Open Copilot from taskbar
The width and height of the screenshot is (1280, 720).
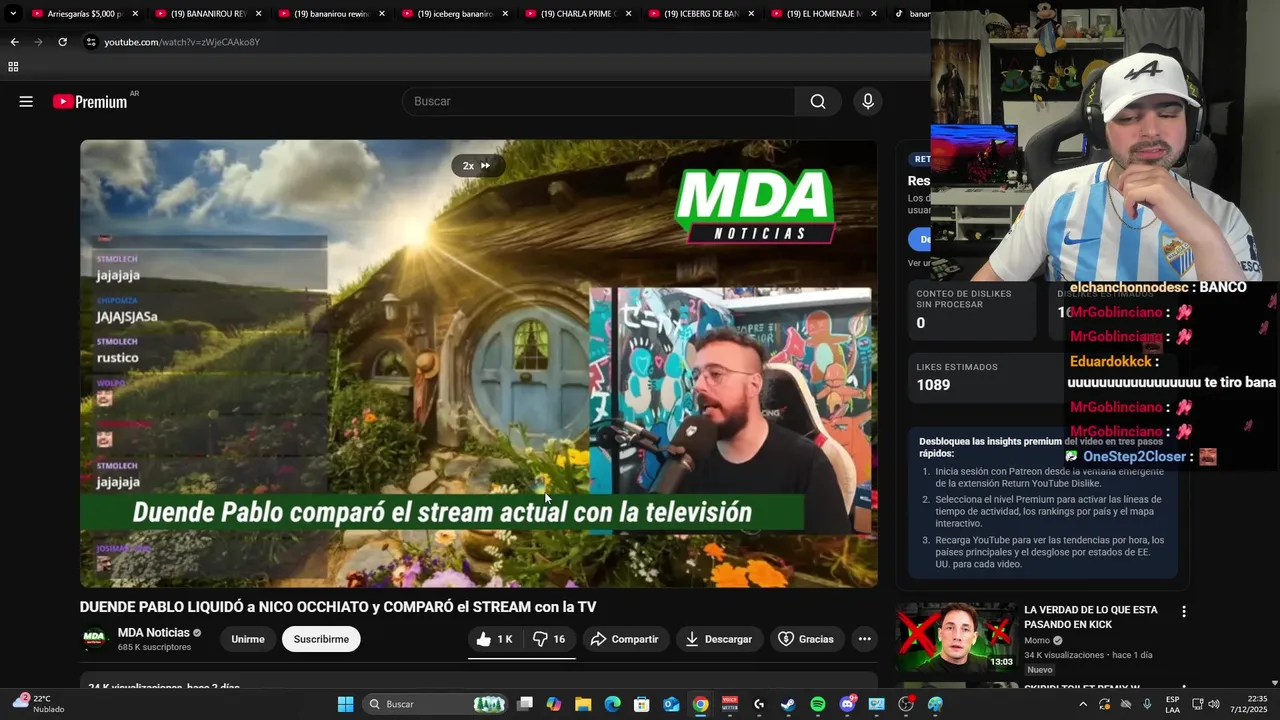tap(554, 704)
